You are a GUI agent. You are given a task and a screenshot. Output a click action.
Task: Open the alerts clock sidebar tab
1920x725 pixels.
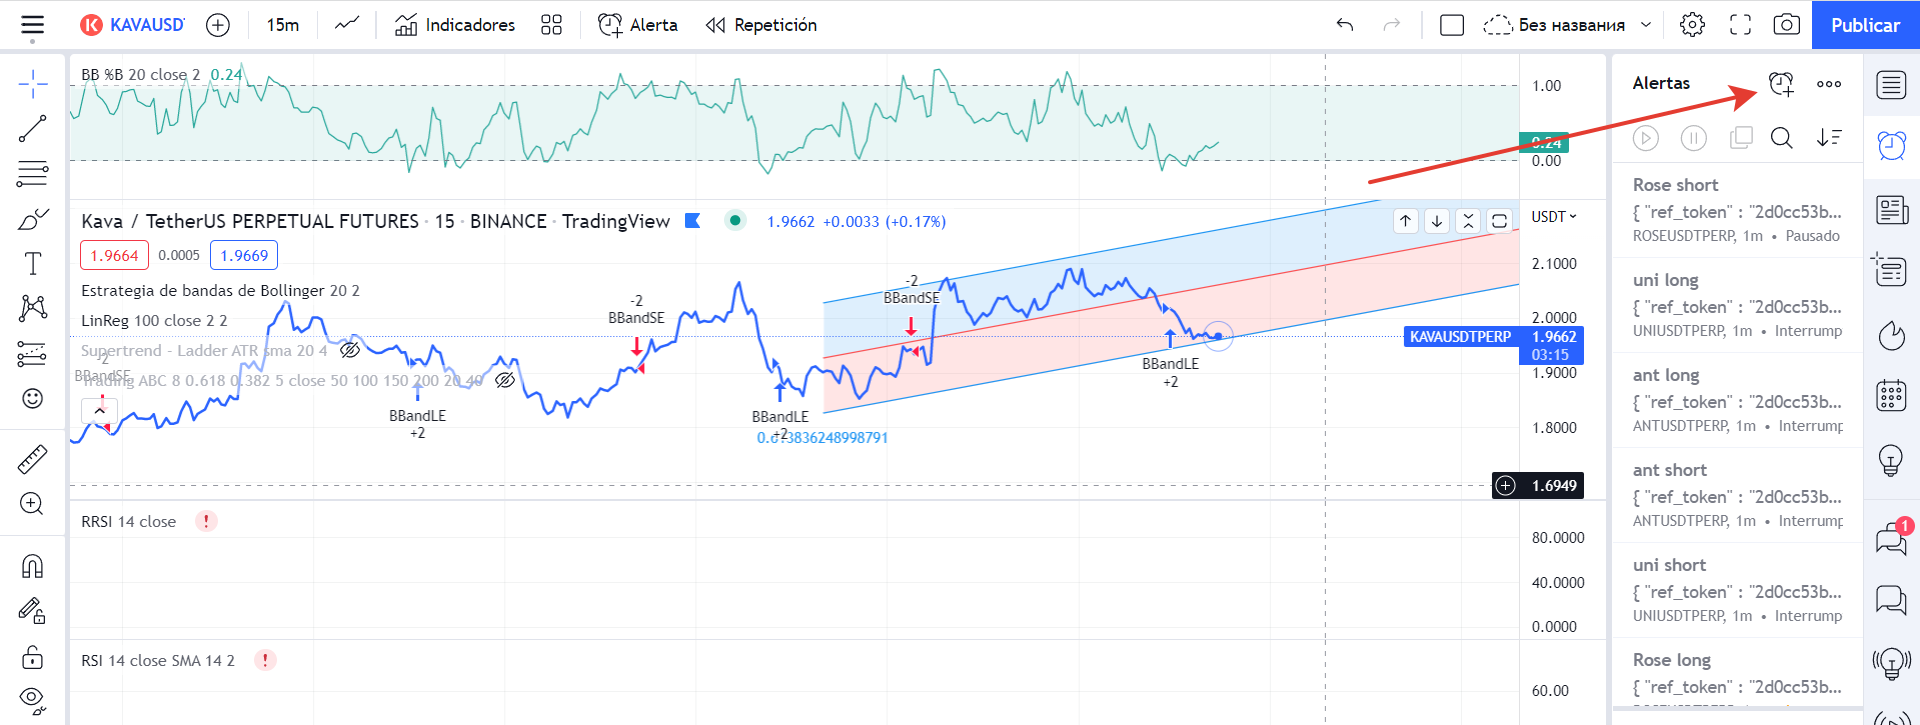[x=1891, y=146]
